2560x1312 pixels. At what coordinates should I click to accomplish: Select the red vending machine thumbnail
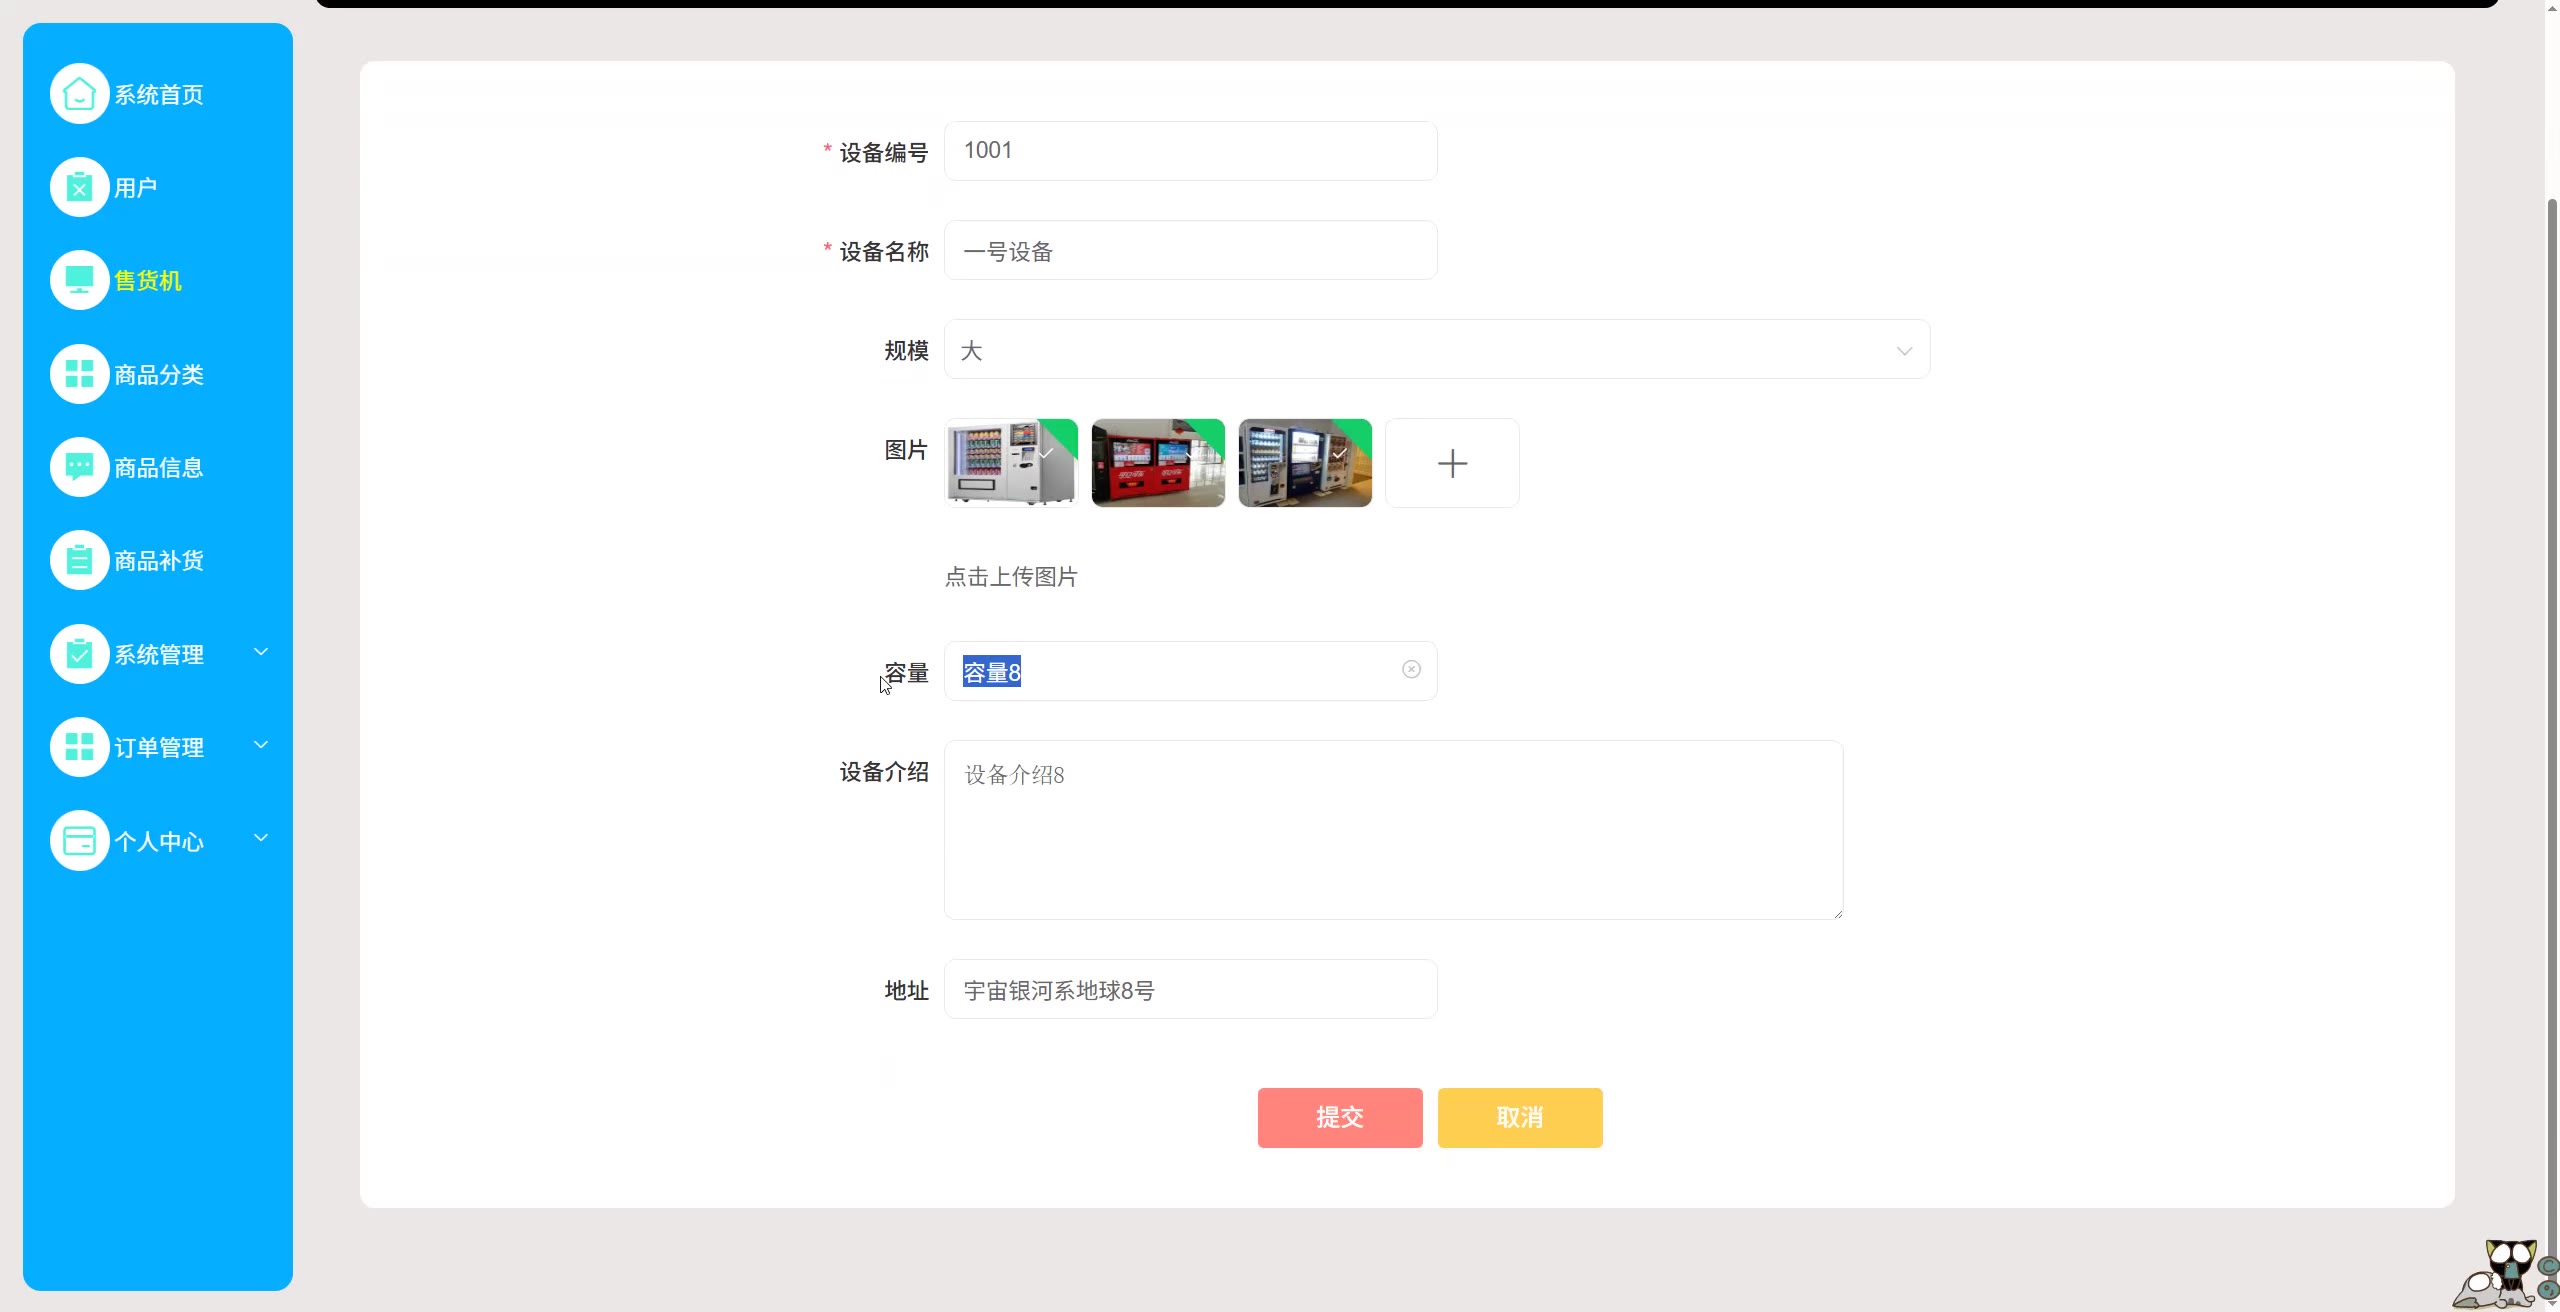[1158, 463]
